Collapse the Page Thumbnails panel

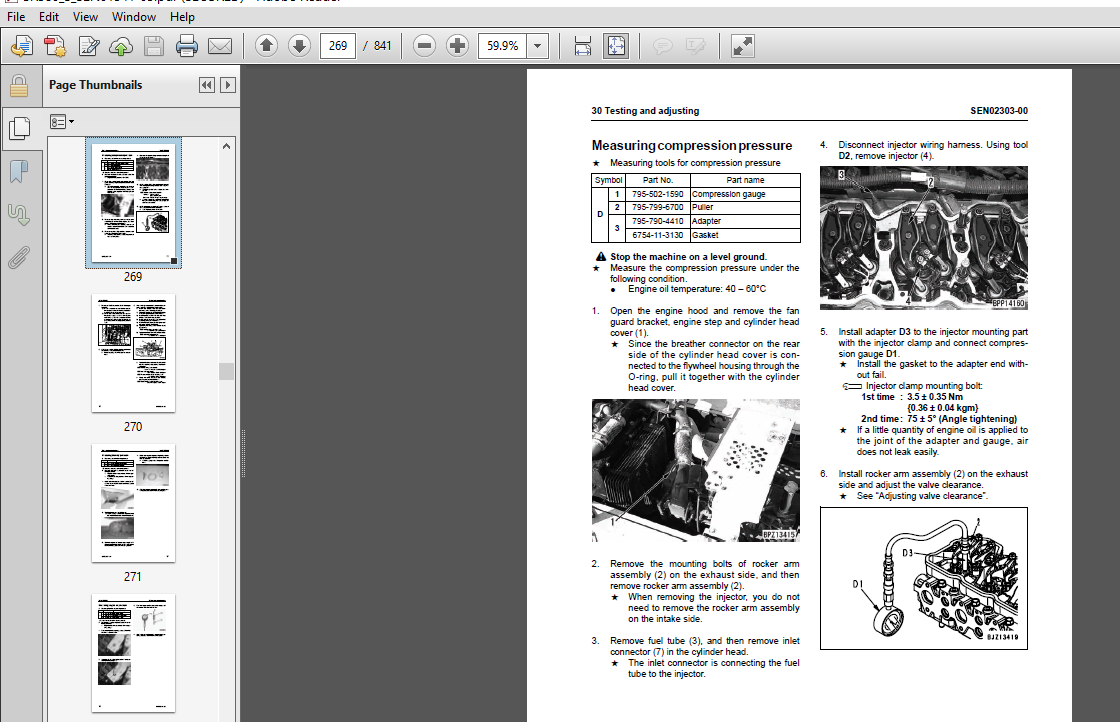pos(206,85)
